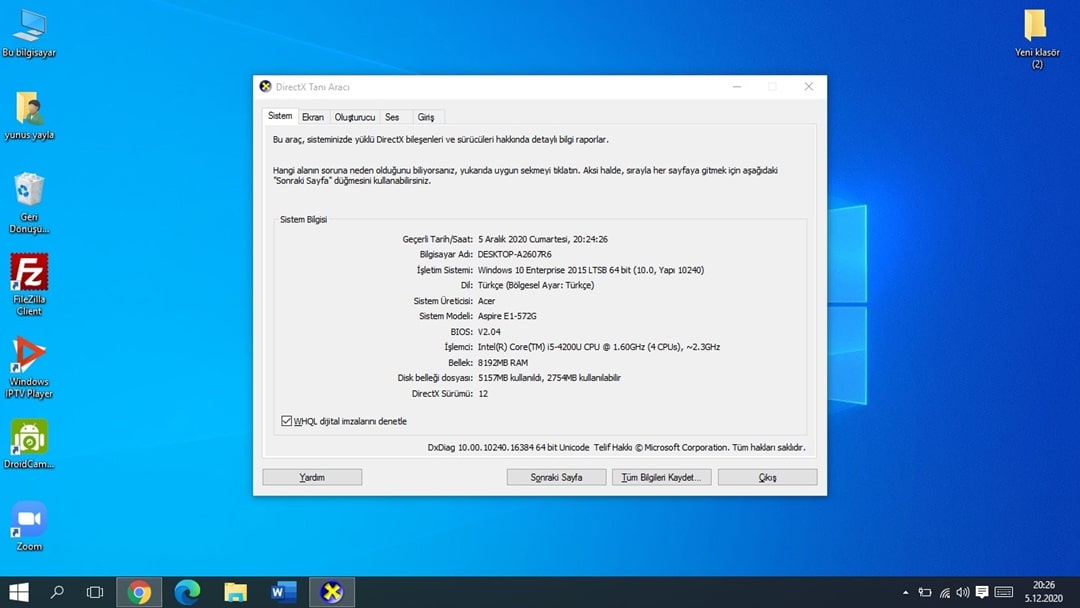Open Task View on the taskbar
The image size is (1080, 608).
[94, 592]
